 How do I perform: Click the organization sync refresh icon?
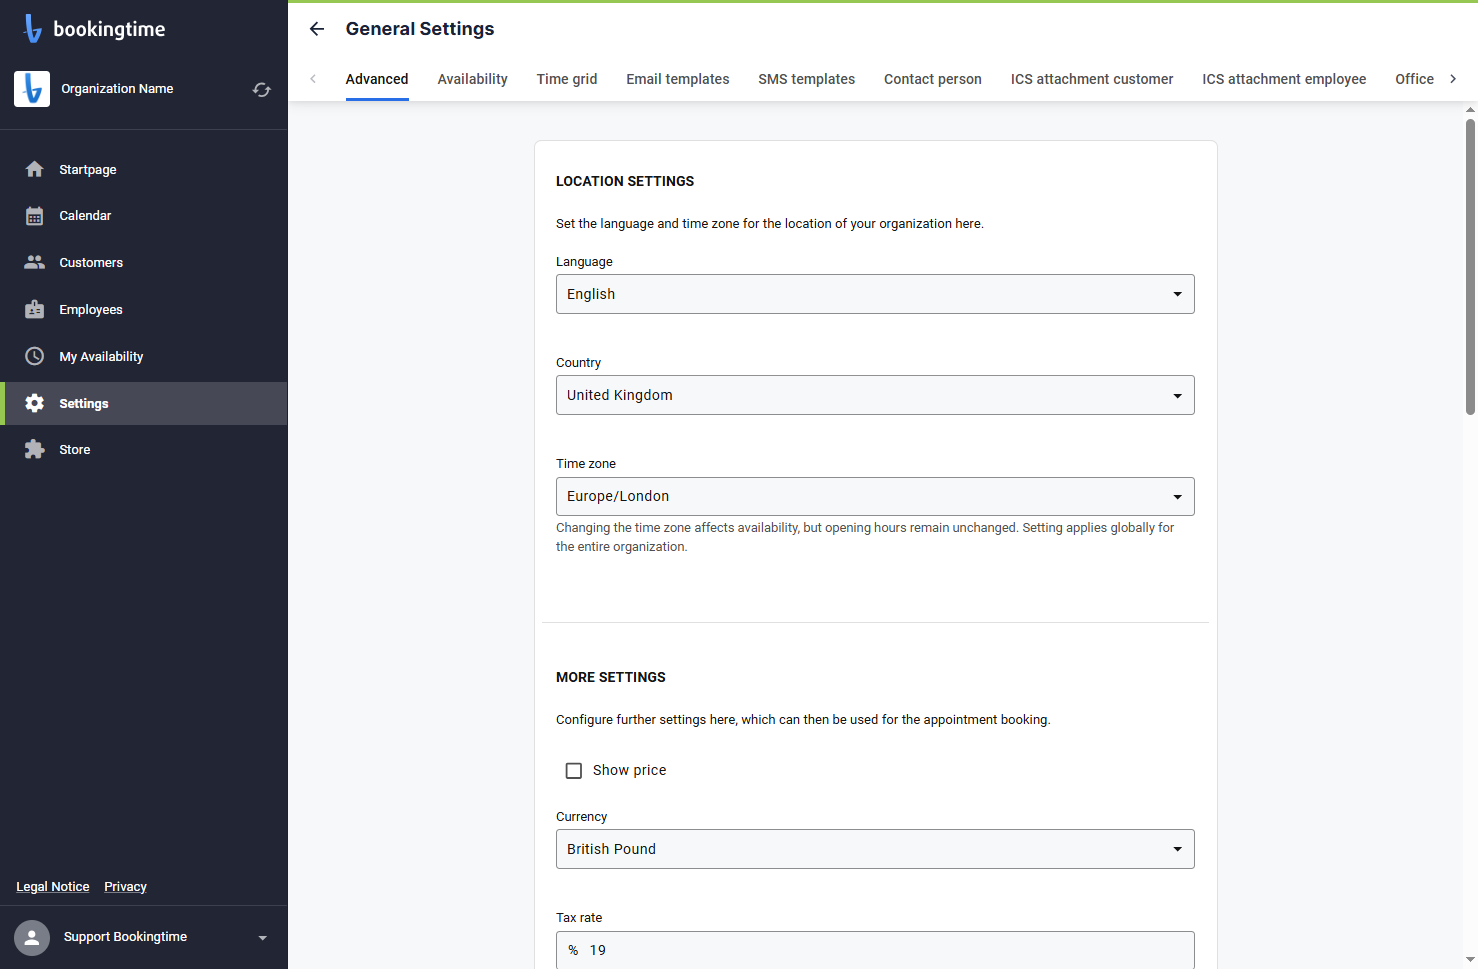(262, 90)
